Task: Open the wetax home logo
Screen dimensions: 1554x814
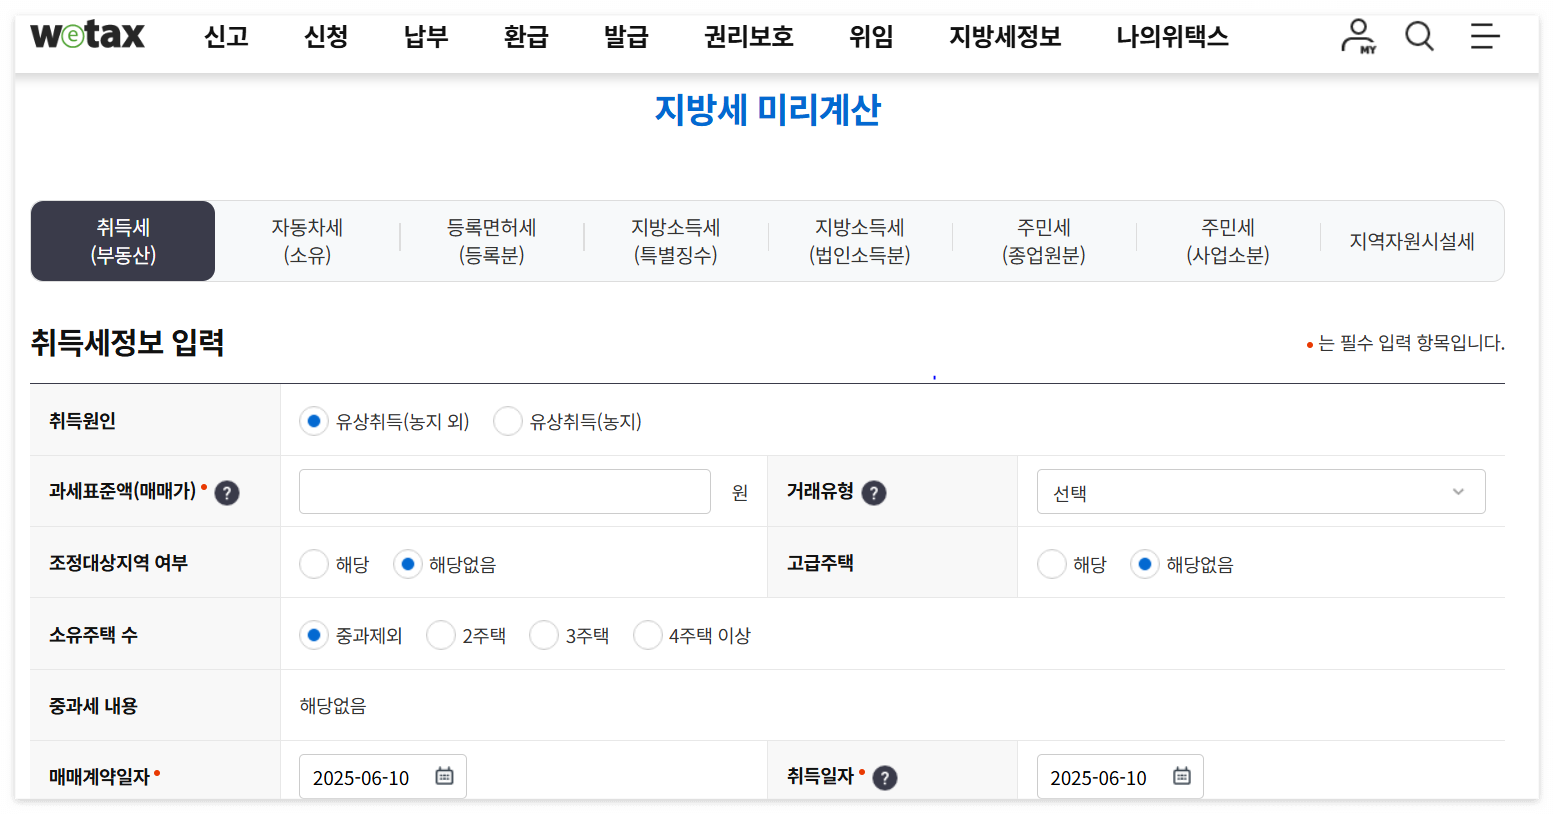Action: click(87, 36)
